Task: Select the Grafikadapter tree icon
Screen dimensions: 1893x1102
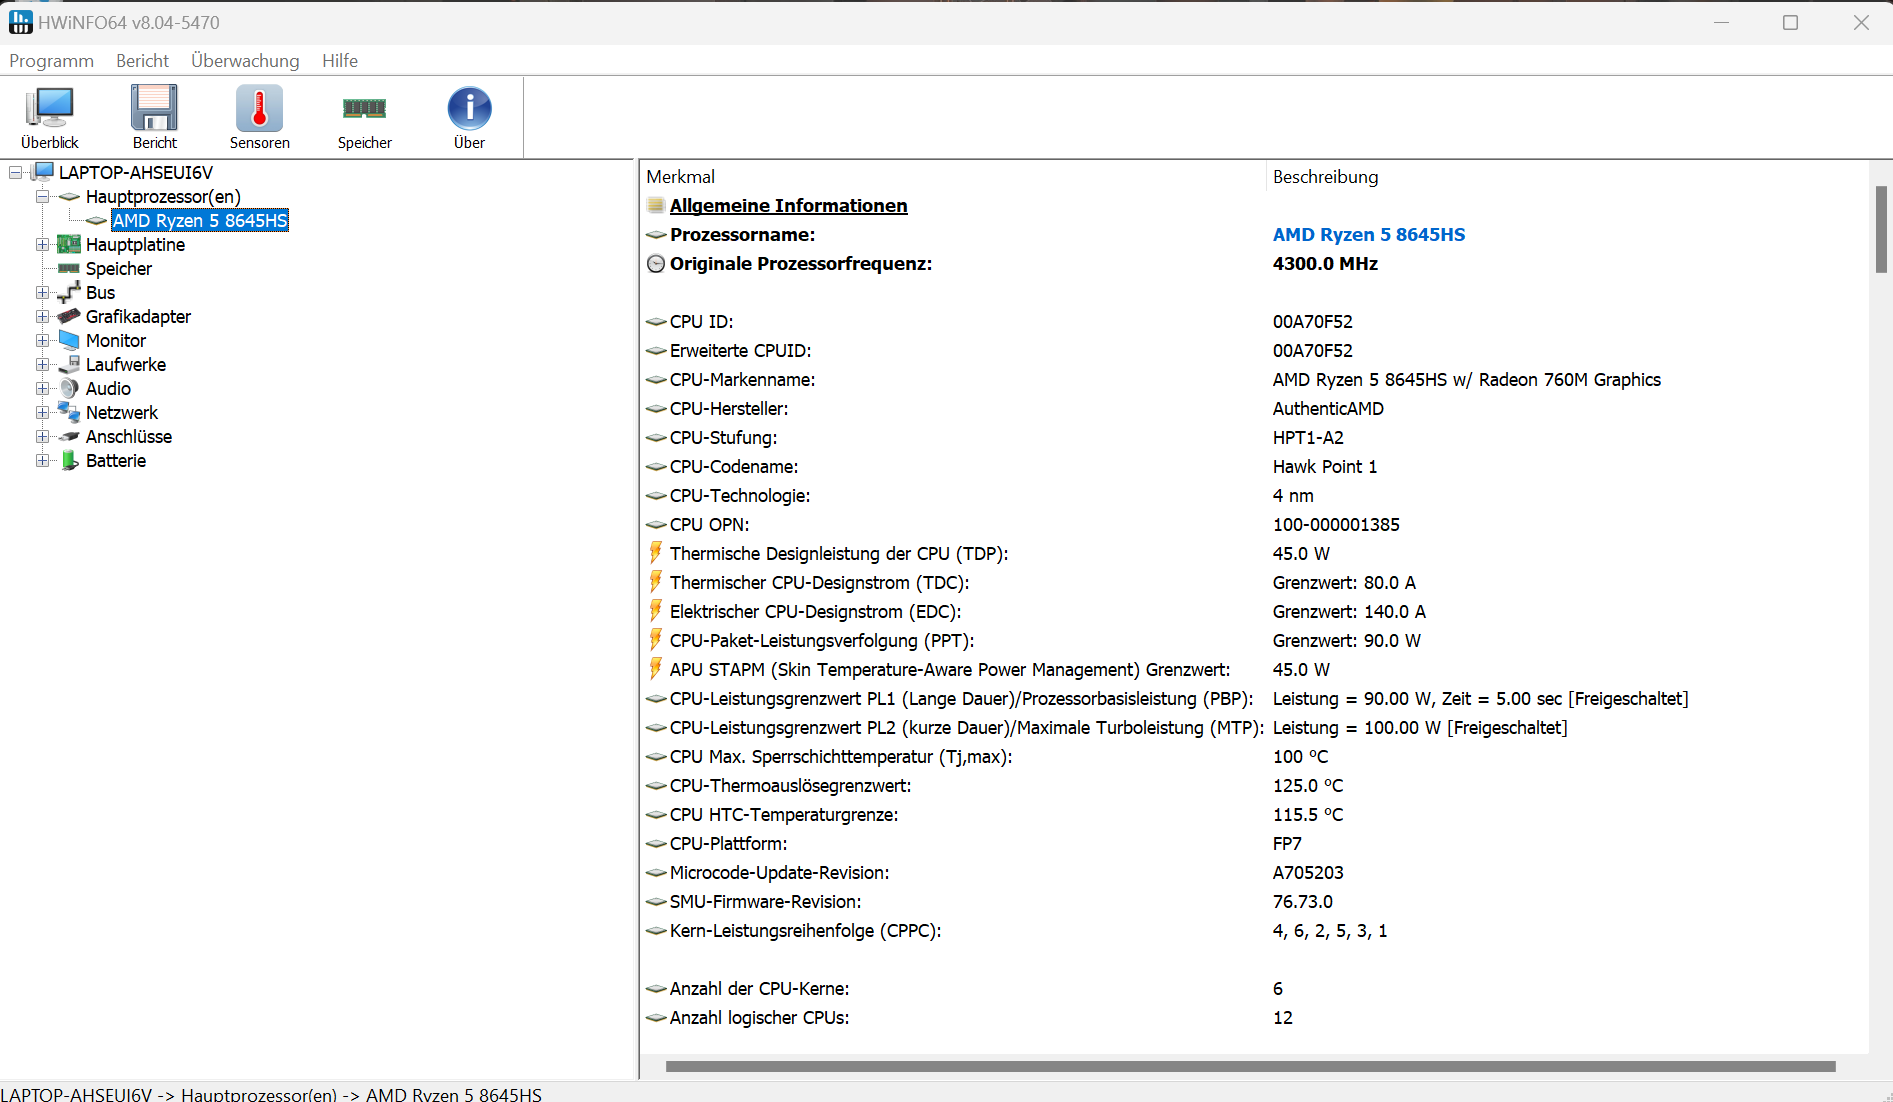Action: (69, 317)
